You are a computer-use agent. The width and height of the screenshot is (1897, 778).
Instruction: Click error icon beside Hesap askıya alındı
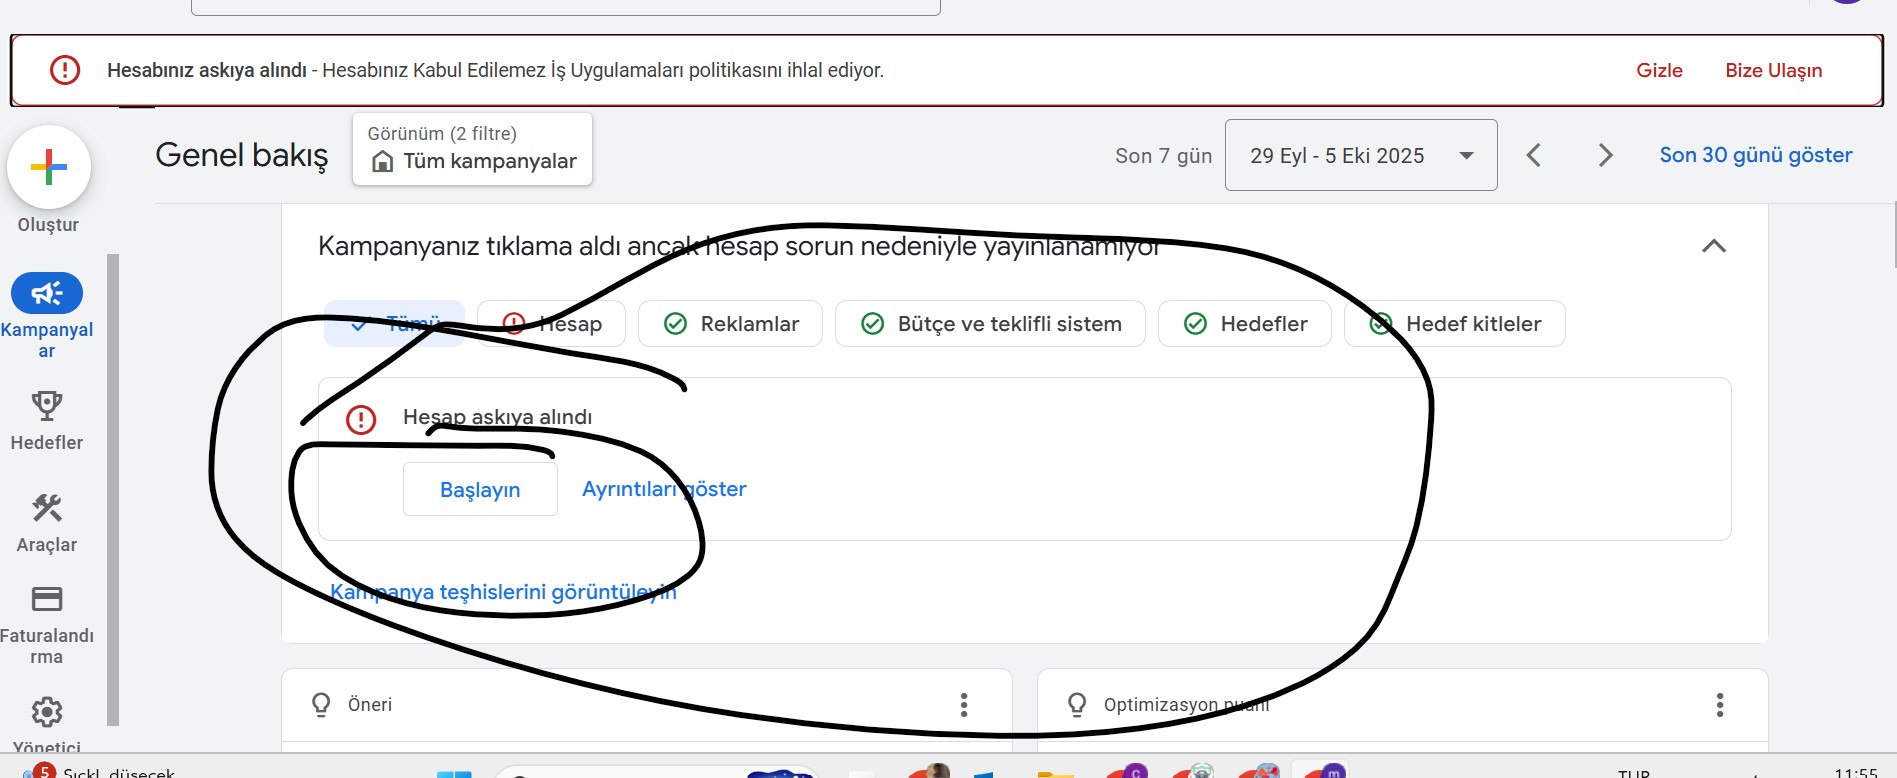pos(361,419)
